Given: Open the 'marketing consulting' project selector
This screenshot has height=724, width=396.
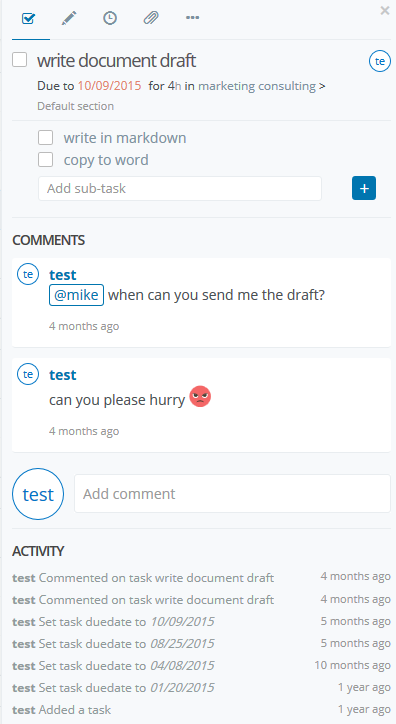Looking at the screenshot, I should tap(257, 86).
